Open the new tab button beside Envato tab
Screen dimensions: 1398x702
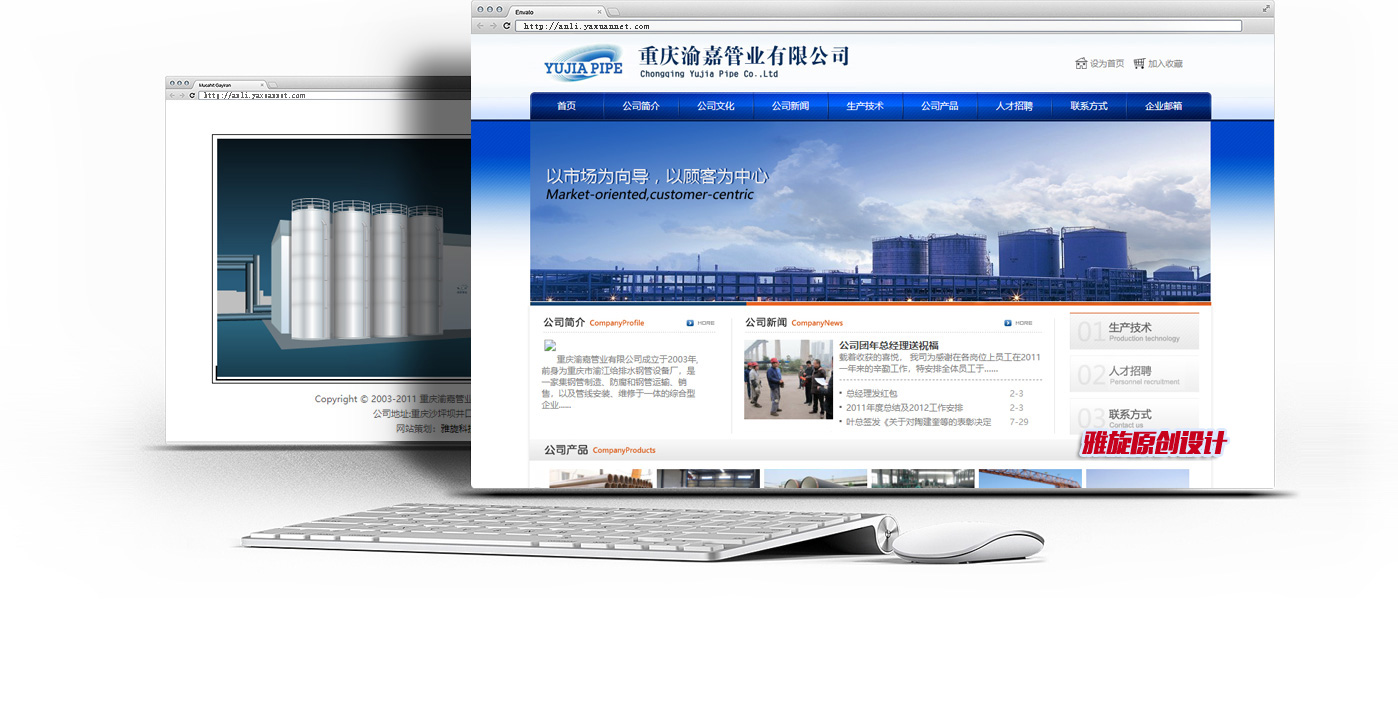[x=613, y=11]
